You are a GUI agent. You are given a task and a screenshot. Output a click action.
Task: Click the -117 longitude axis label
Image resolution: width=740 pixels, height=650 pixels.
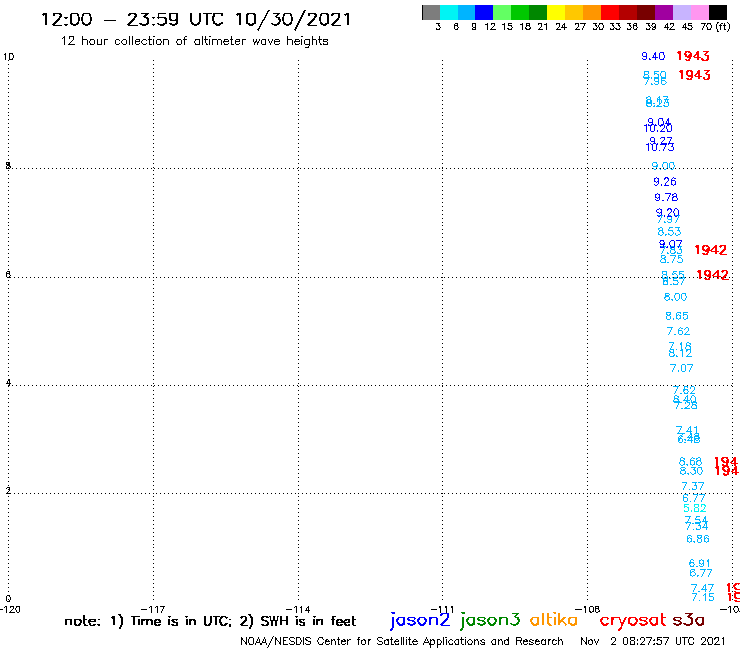[x=153, y=609]
